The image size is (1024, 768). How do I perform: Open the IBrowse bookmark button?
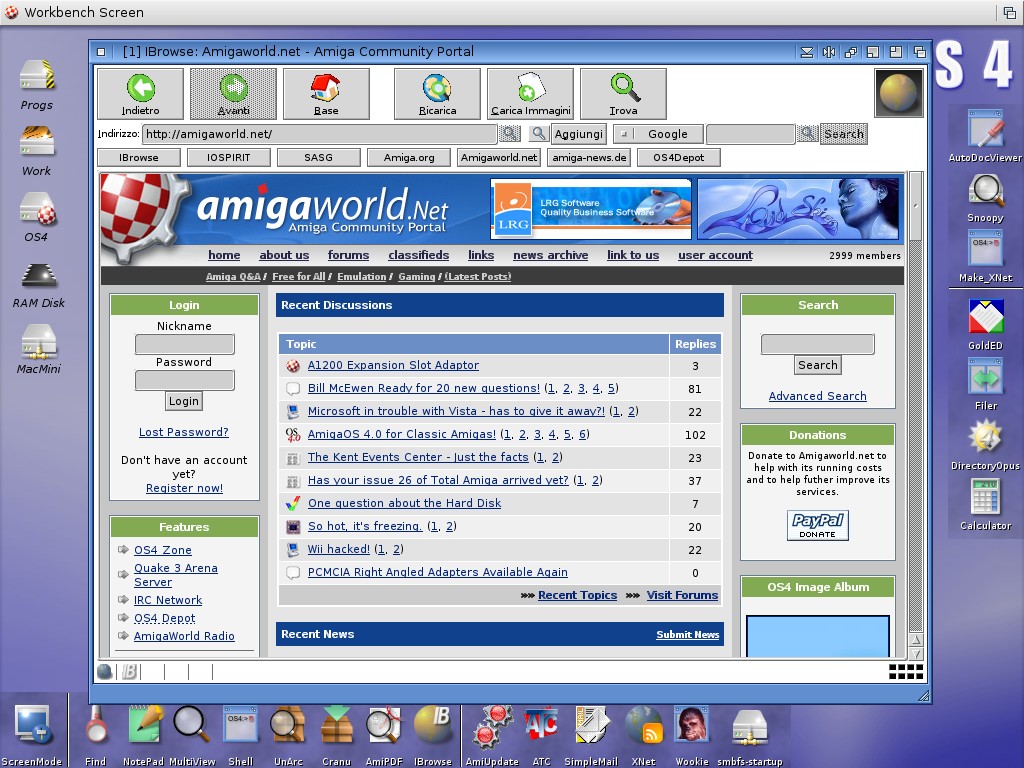coord(138,157)
